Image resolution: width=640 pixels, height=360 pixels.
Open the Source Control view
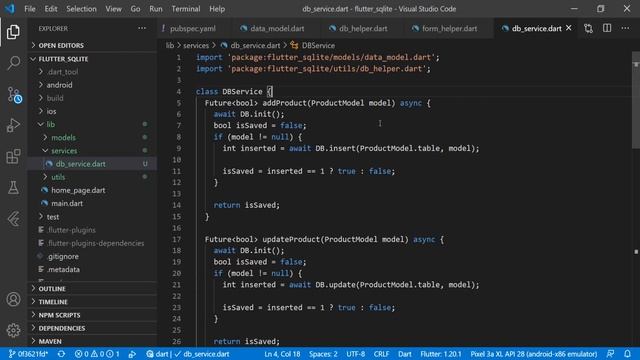click(x=14, y=95)
